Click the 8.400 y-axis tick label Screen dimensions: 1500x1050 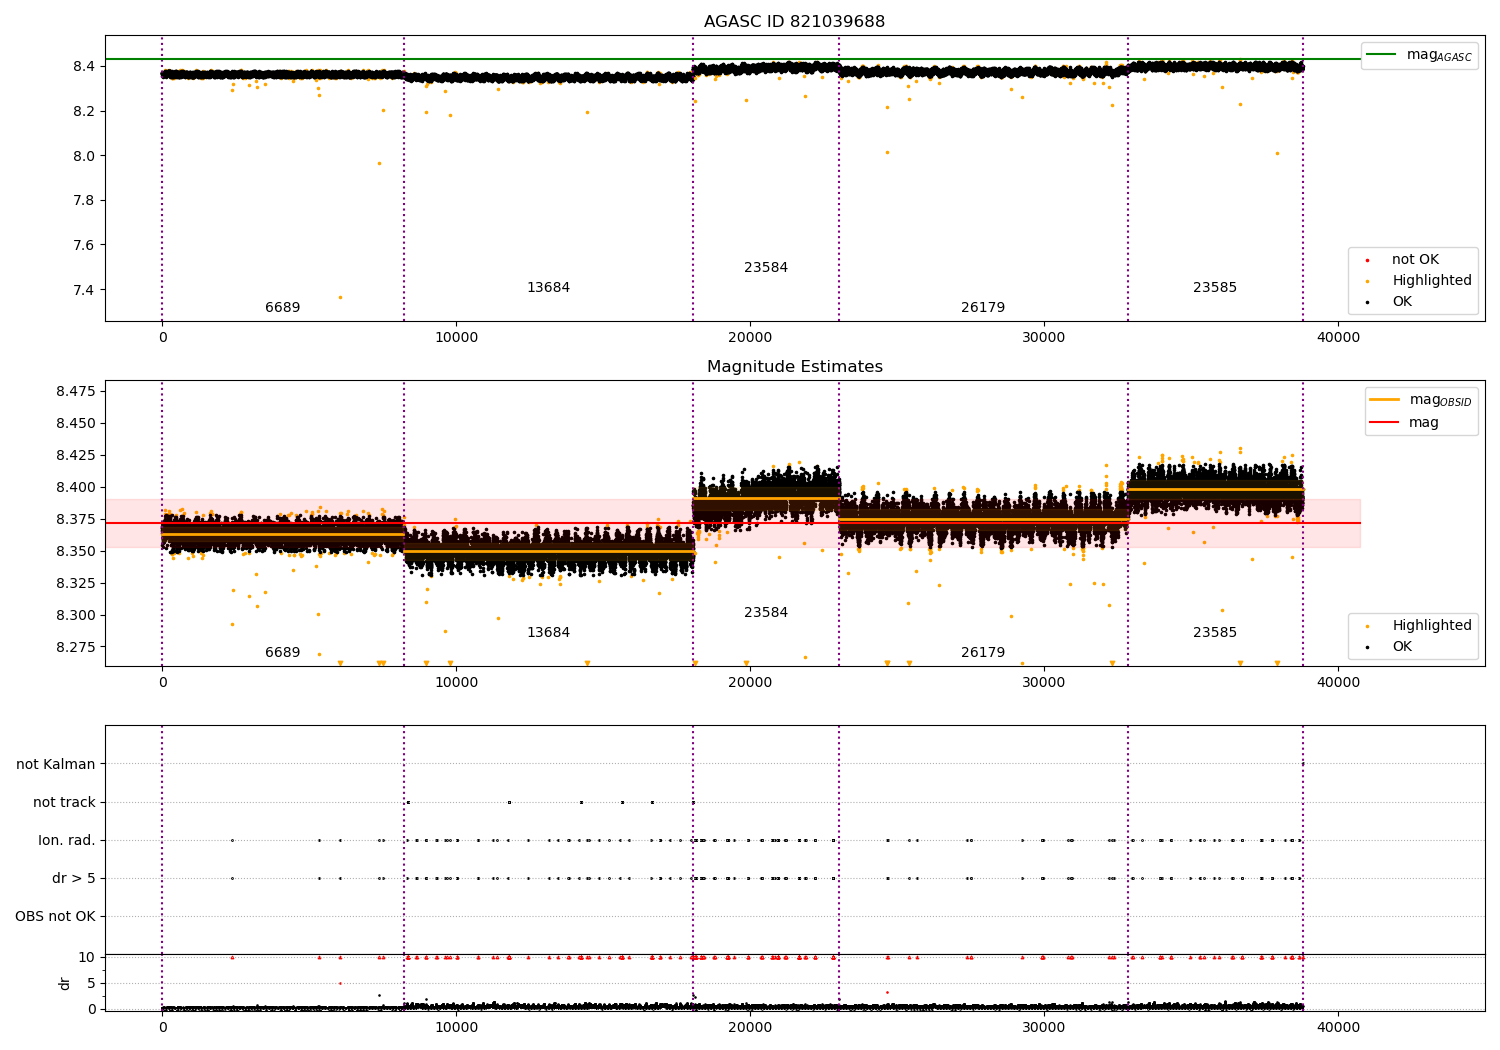tap(76, 488)
